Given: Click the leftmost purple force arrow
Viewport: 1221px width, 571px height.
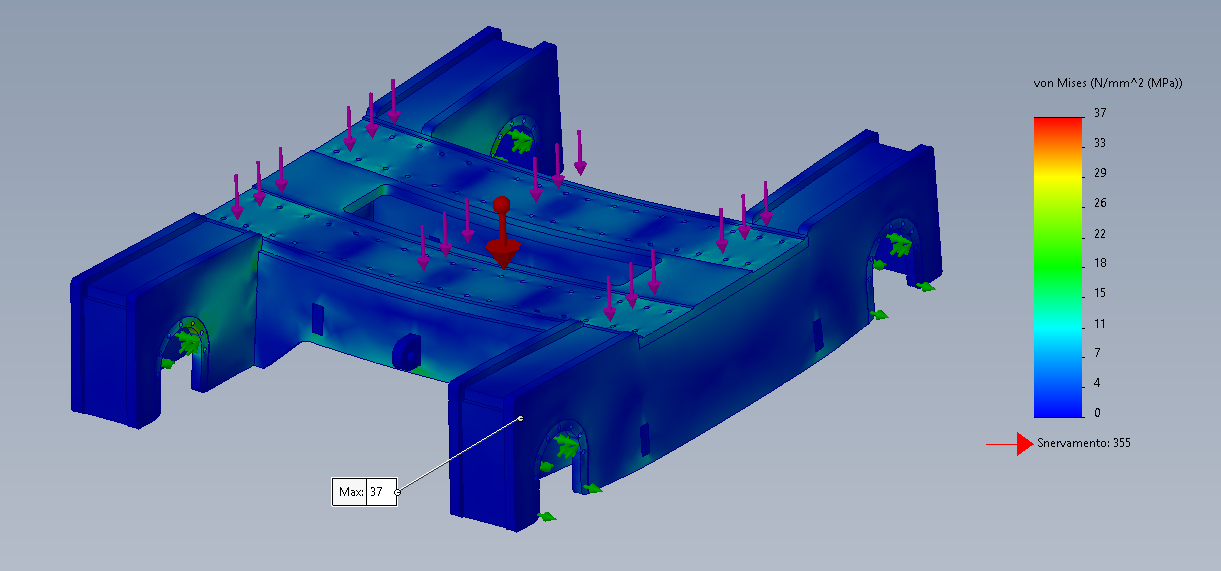Looking at the screenshot, I should click(237, 198).
